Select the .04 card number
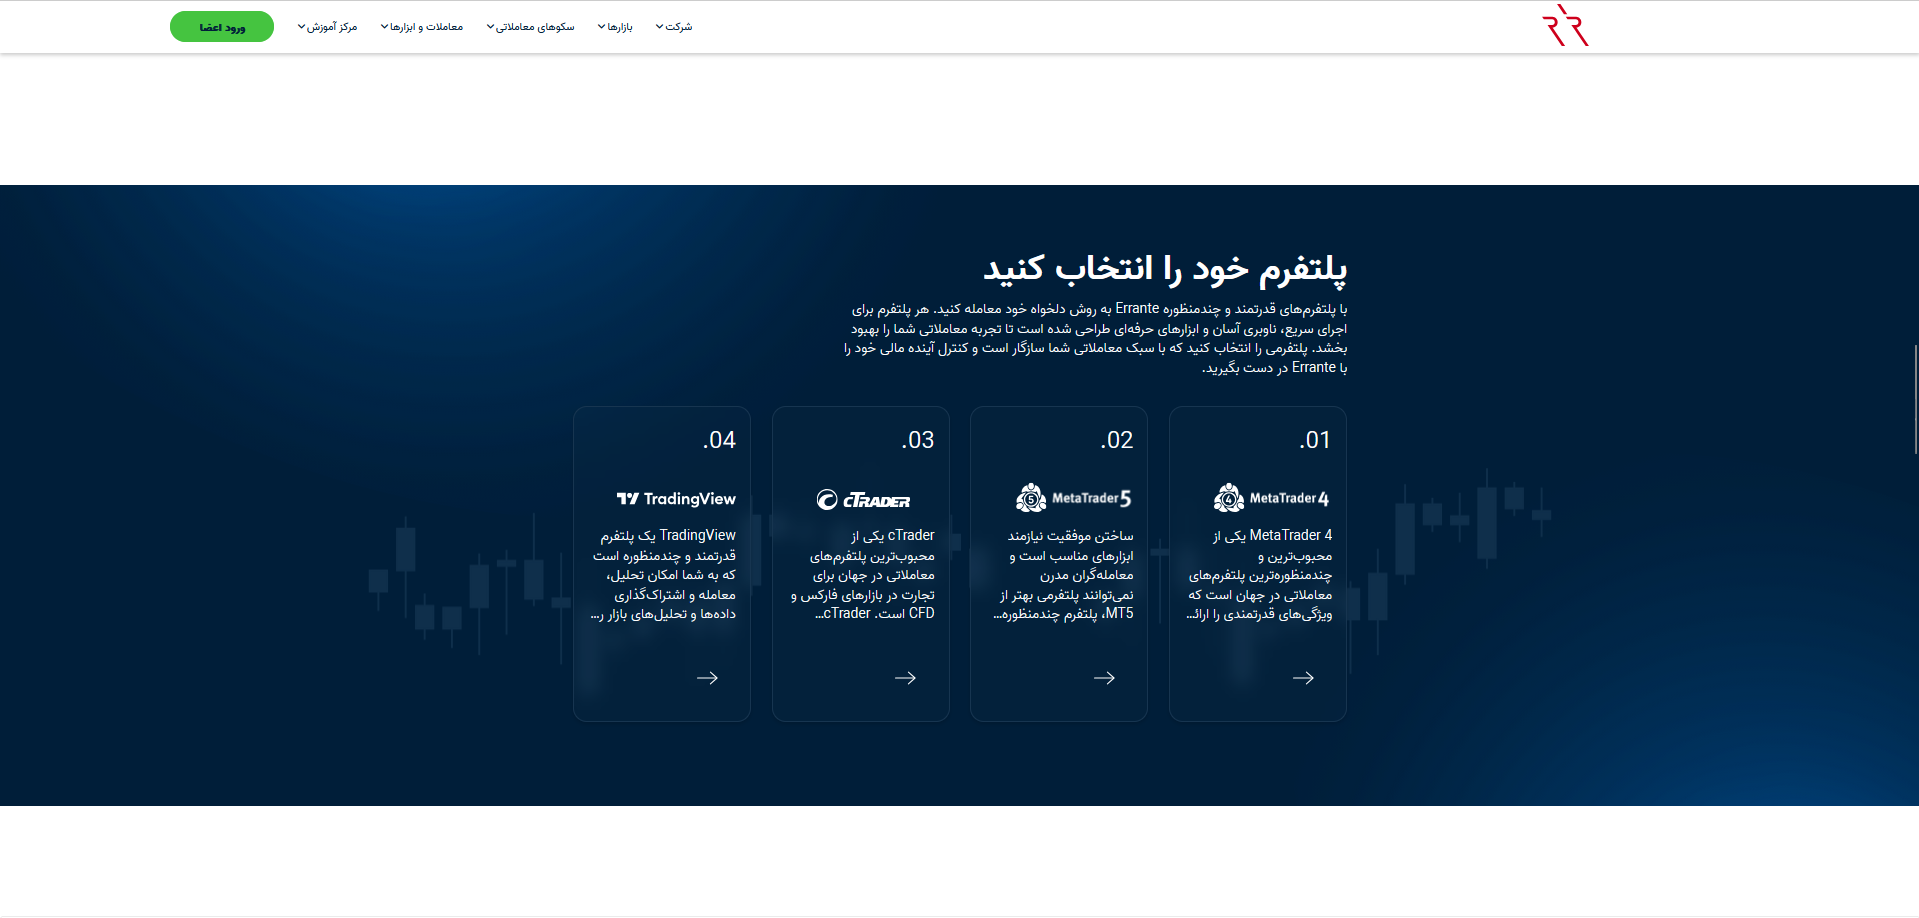 pyautogui.click(x=719, y=440)
